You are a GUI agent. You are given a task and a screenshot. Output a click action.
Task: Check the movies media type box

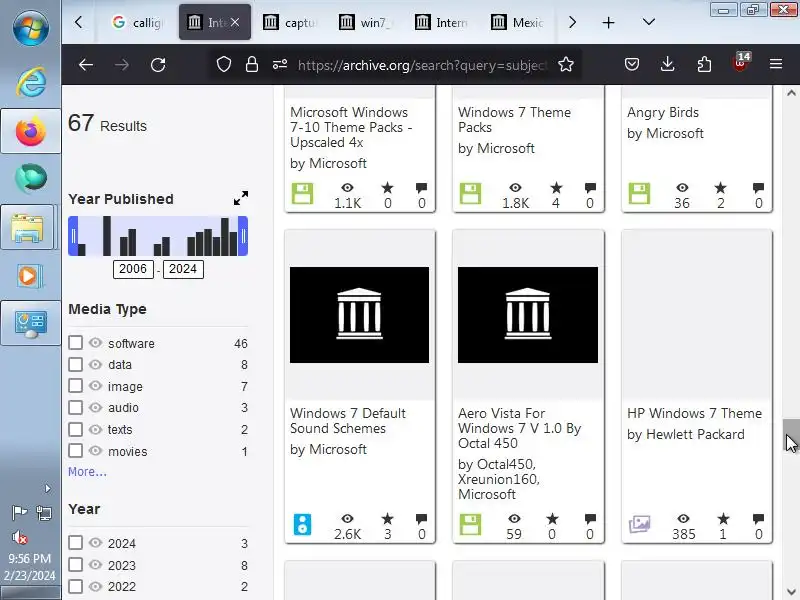pyautogui.click(x=76, y=451)
